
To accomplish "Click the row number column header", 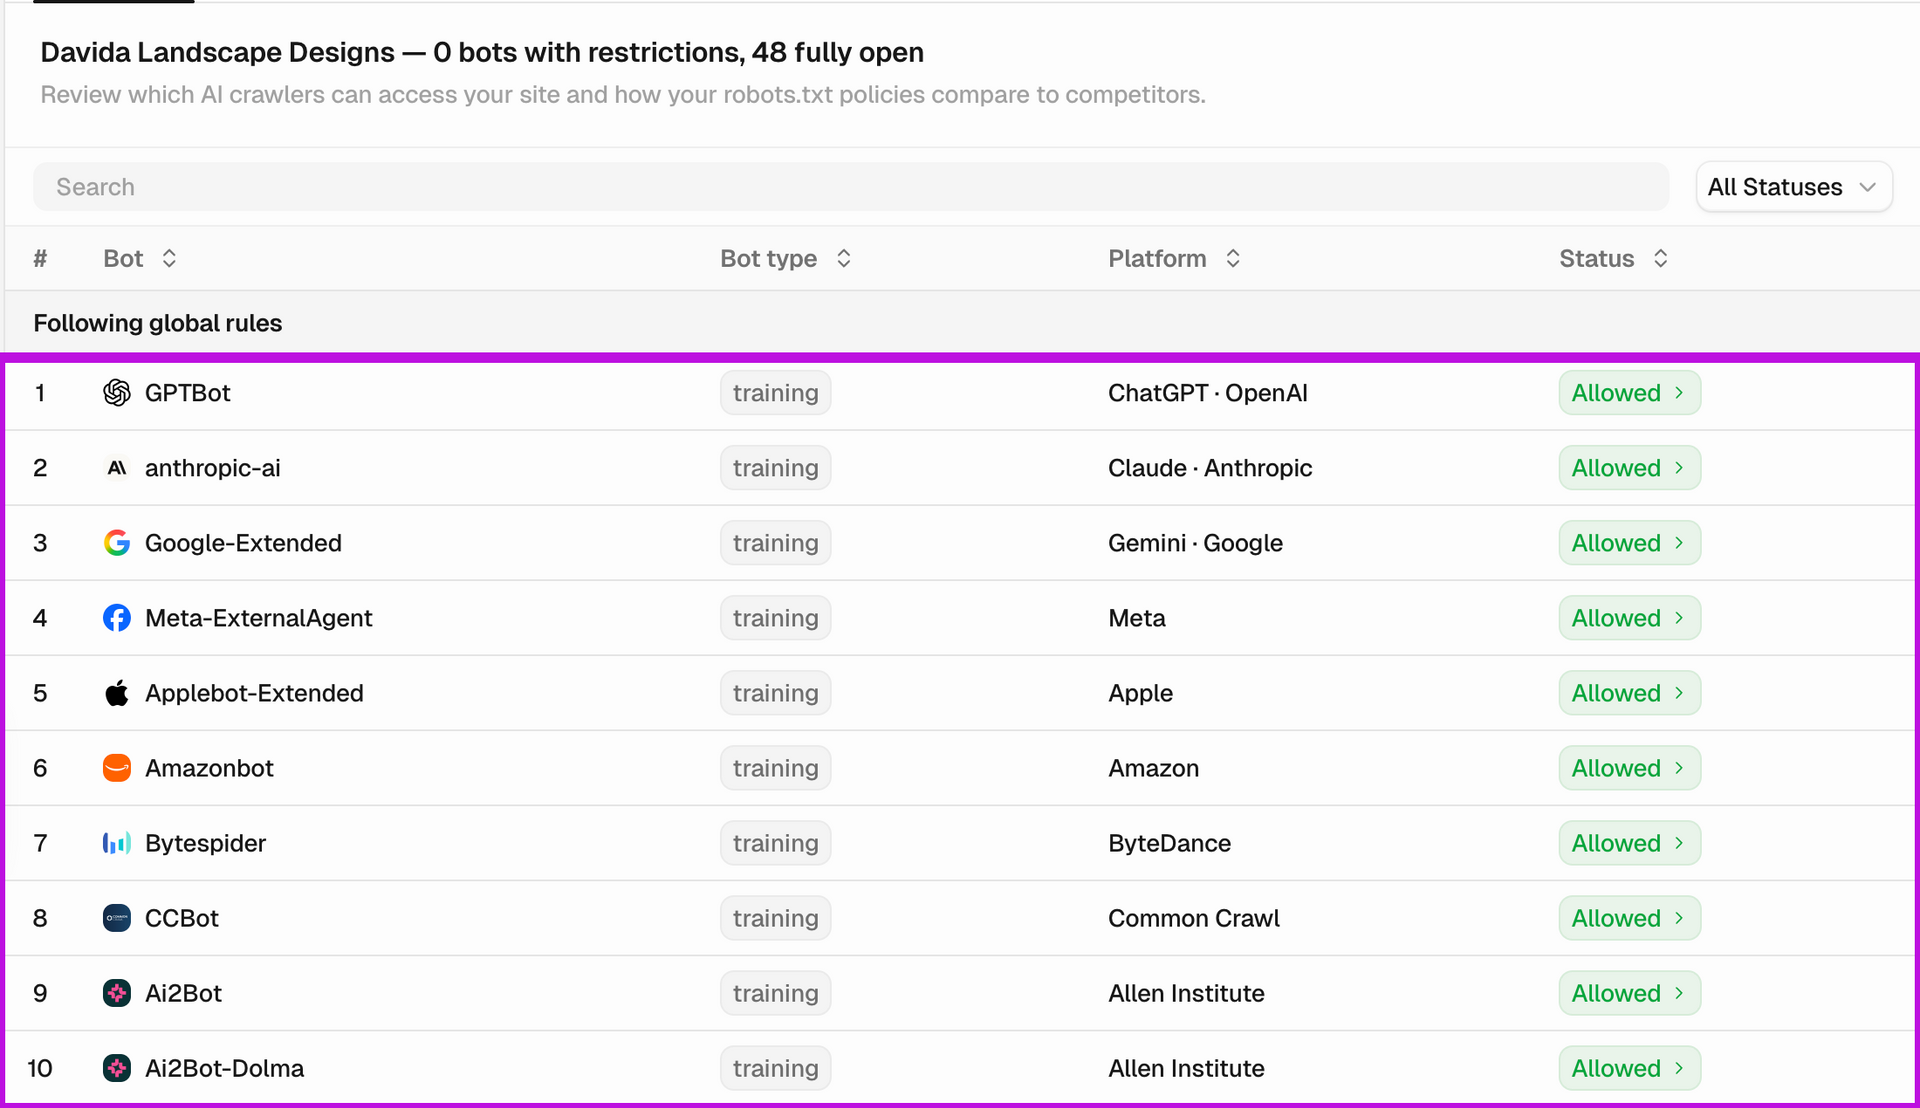I will 40,259.
